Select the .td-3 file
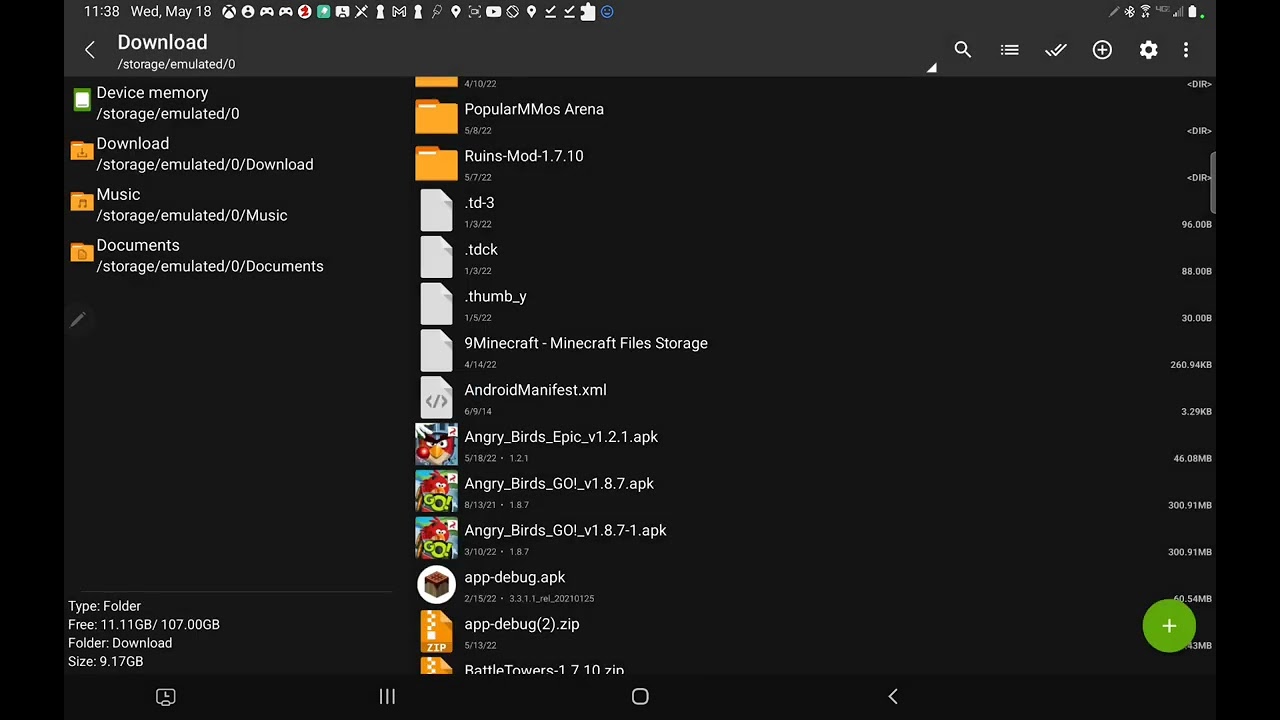The height and width of the screenshot is (720, 1280). point(812,212)
